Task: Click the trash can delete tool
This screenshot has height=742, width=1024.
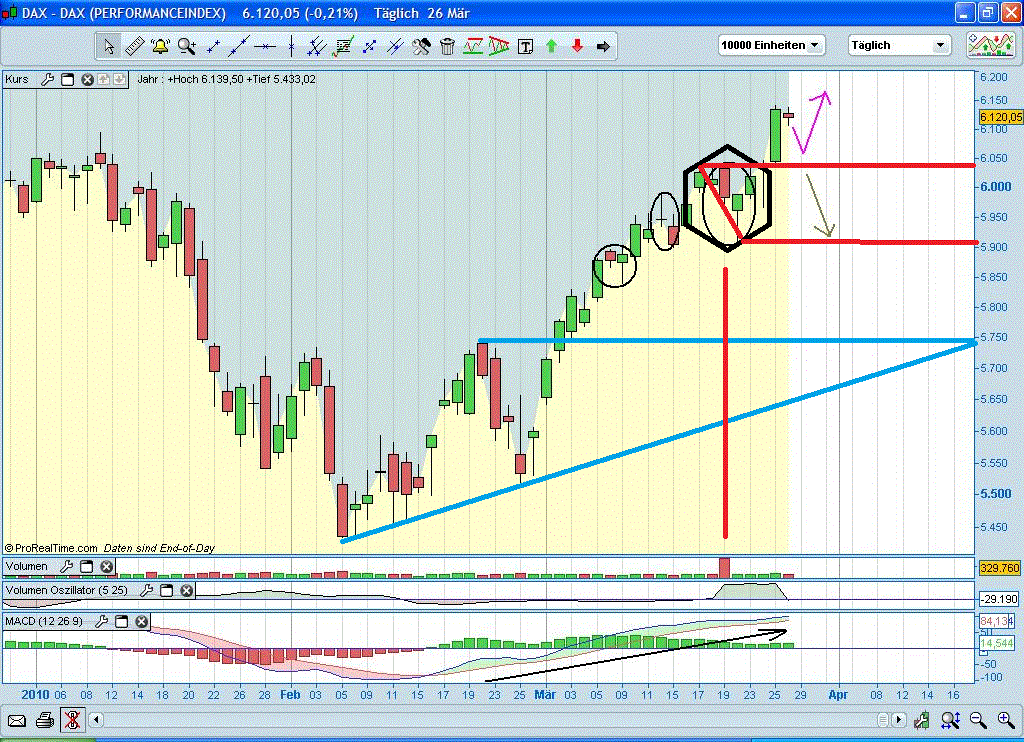Action: pos(447,46)
